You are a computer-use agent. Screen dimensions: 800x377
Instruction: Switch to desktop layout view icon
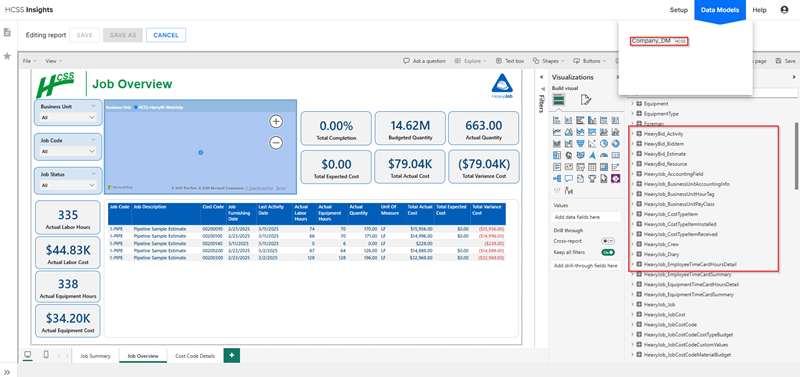(27, 355)
